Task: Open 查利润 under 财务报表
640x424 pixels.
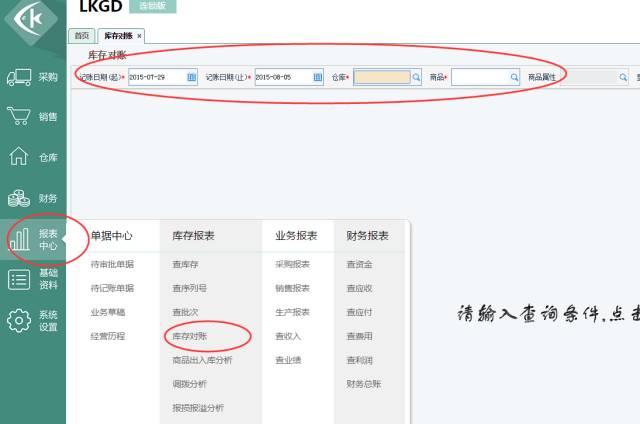Action: [359, 360]
